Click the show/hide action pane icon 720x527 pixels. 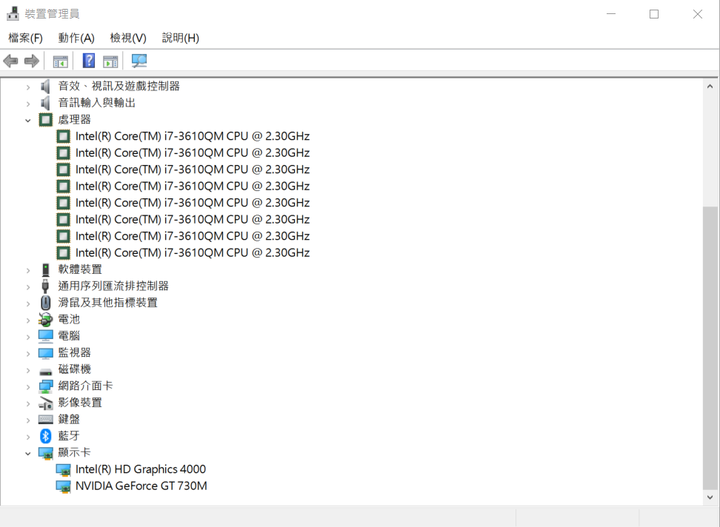coord(110,61)
